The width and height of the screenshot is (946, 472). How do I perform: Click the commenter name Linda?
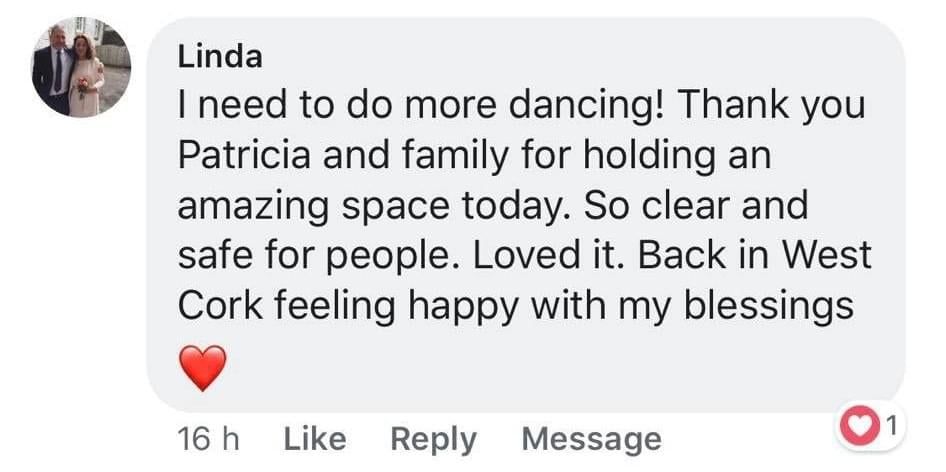[x=220, y=57]
